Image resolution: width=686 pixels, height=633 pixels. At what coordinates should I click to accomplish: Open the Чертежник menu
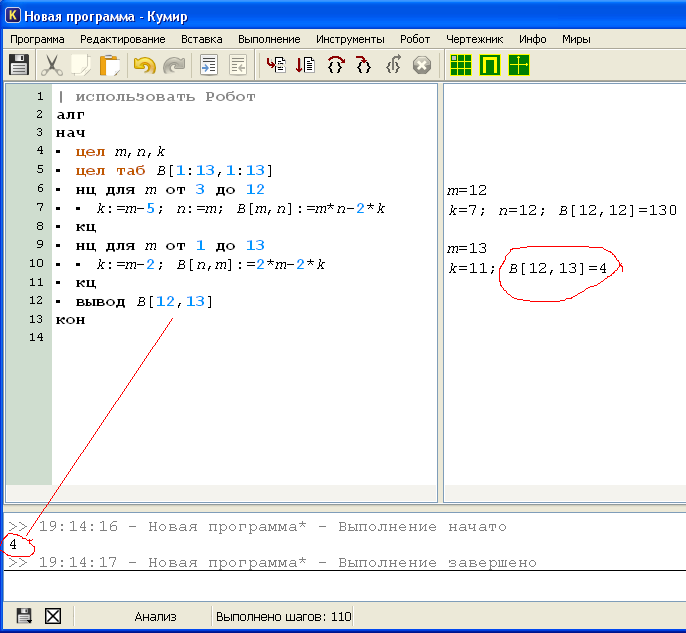point(474,39)
